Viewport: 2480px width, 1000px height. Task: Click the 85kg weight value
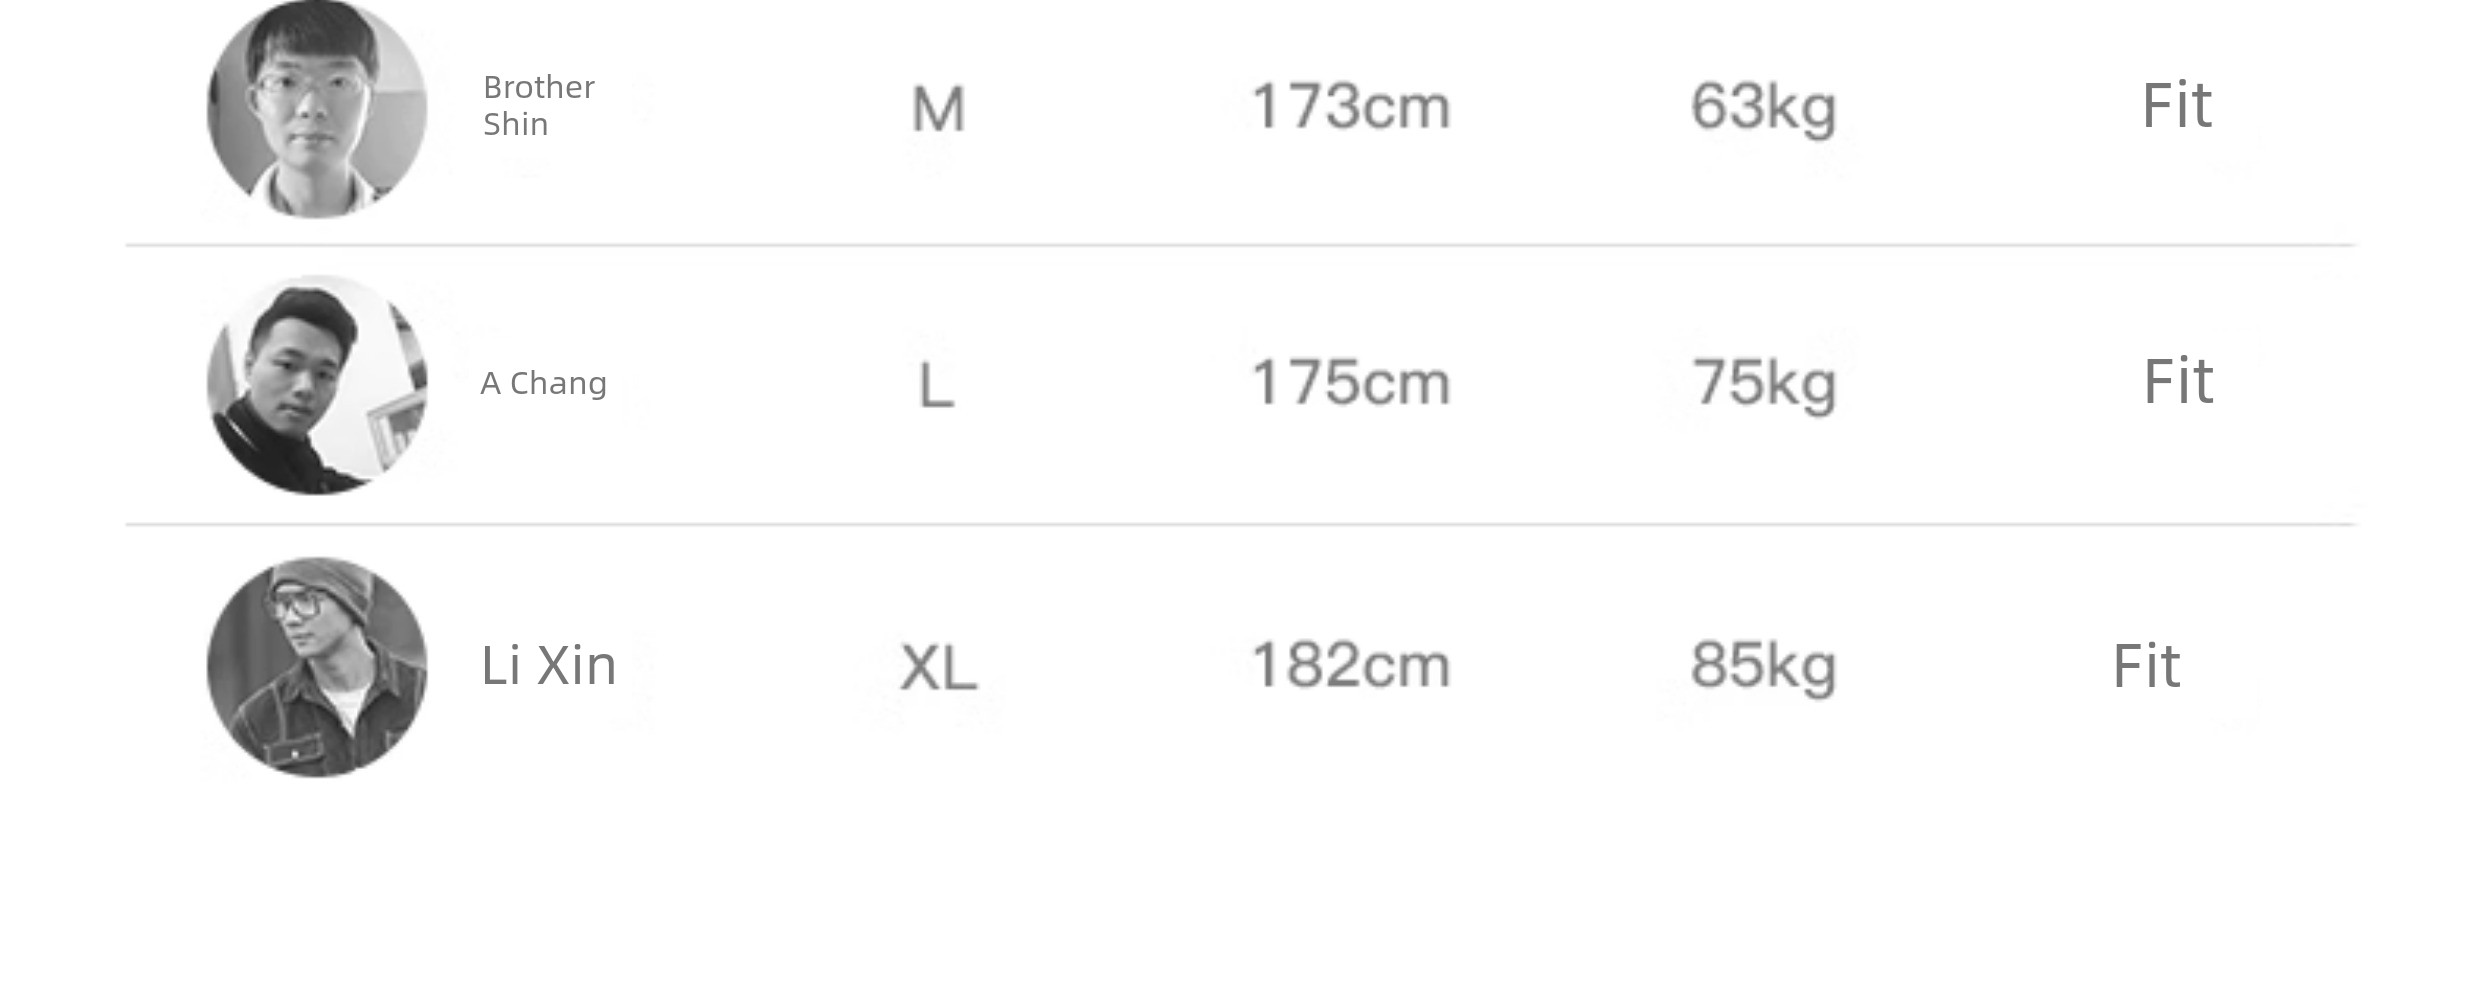pos(1763,668)
